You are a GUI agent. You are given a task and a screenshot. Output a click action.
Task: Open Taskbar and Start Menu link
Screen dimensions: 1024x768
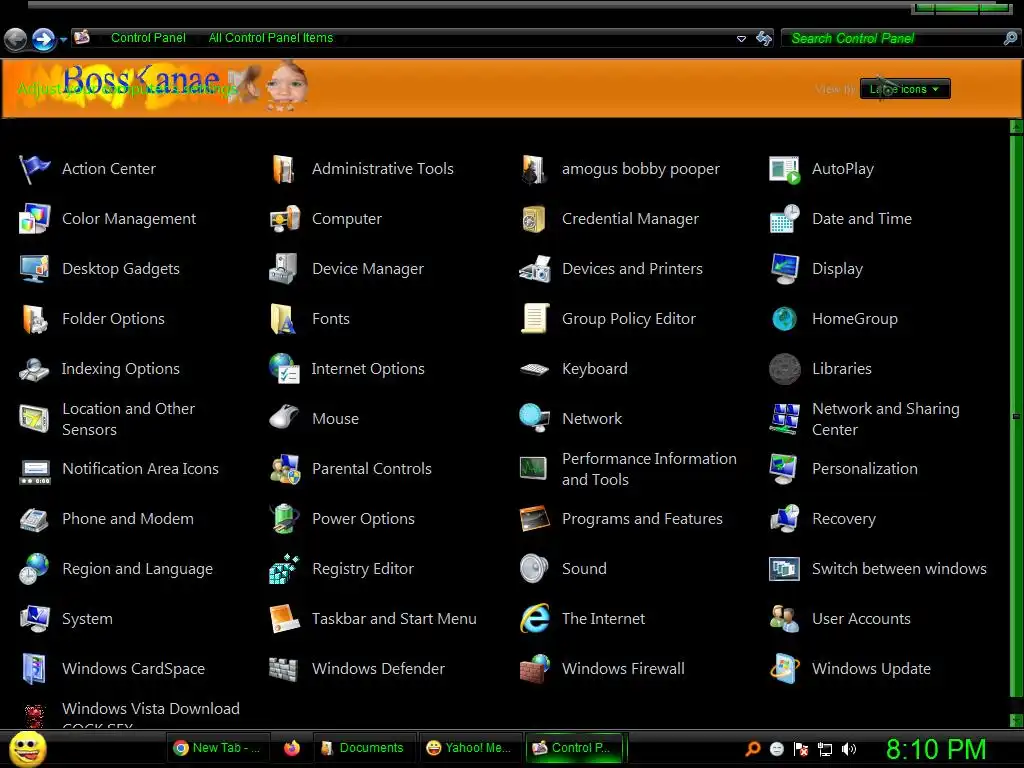394,619
